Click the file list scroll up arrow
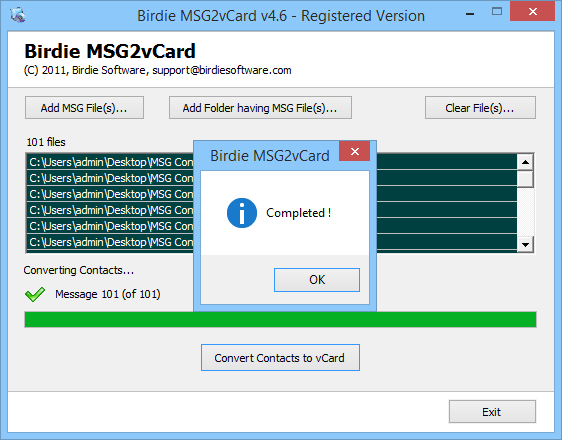 coord(525,162)
